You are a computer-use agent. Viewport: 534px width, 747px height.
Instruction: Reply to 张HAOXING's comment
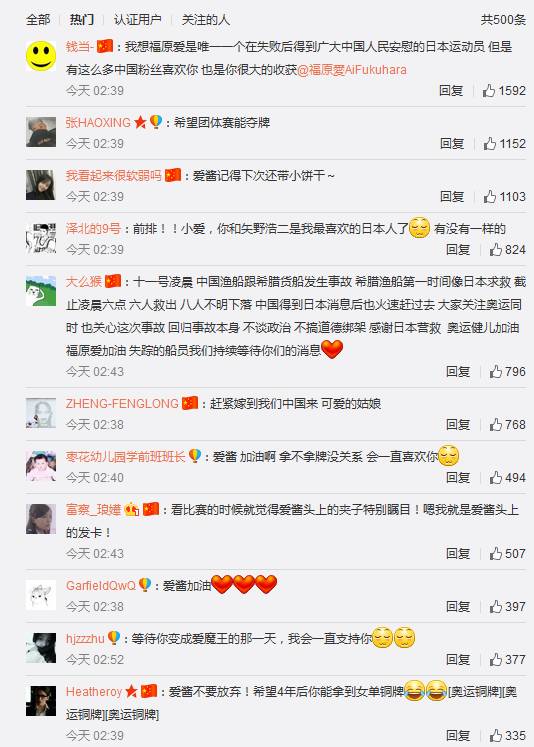tap(452, 143)
